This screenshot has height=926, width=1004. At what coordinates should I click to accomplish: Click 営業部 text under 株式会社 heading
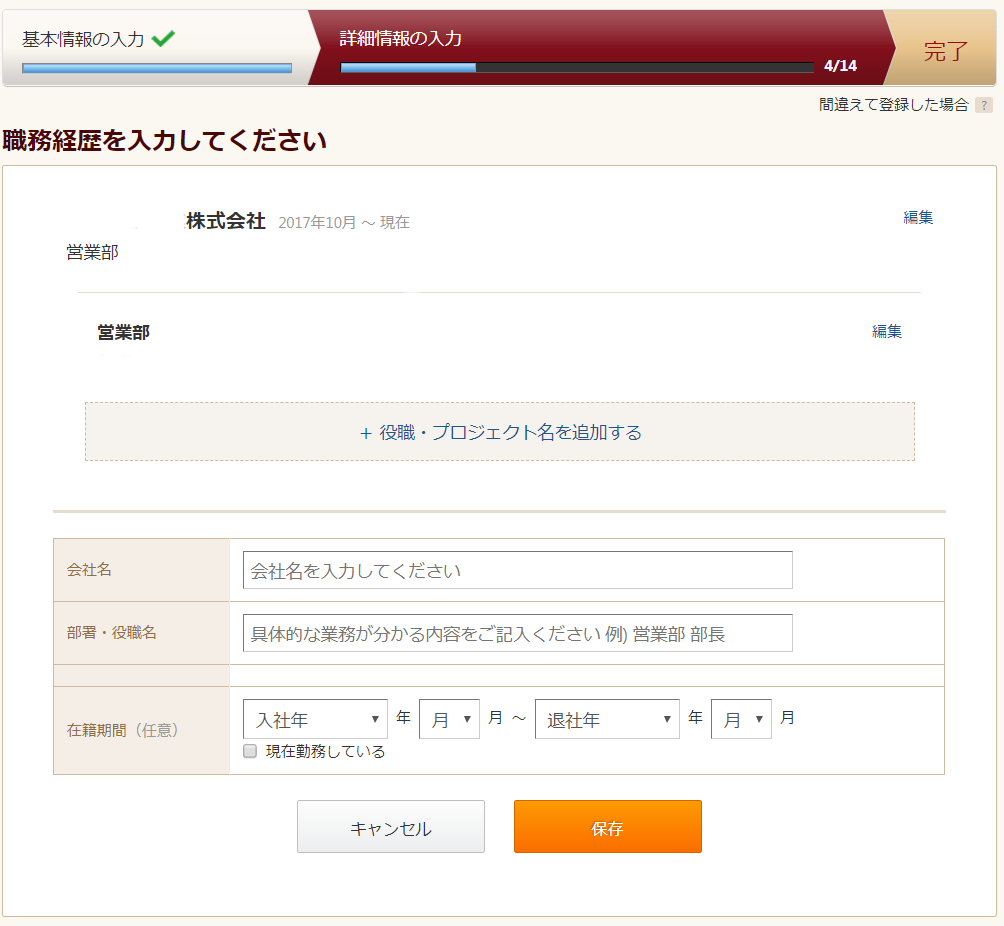pos(92,252)
